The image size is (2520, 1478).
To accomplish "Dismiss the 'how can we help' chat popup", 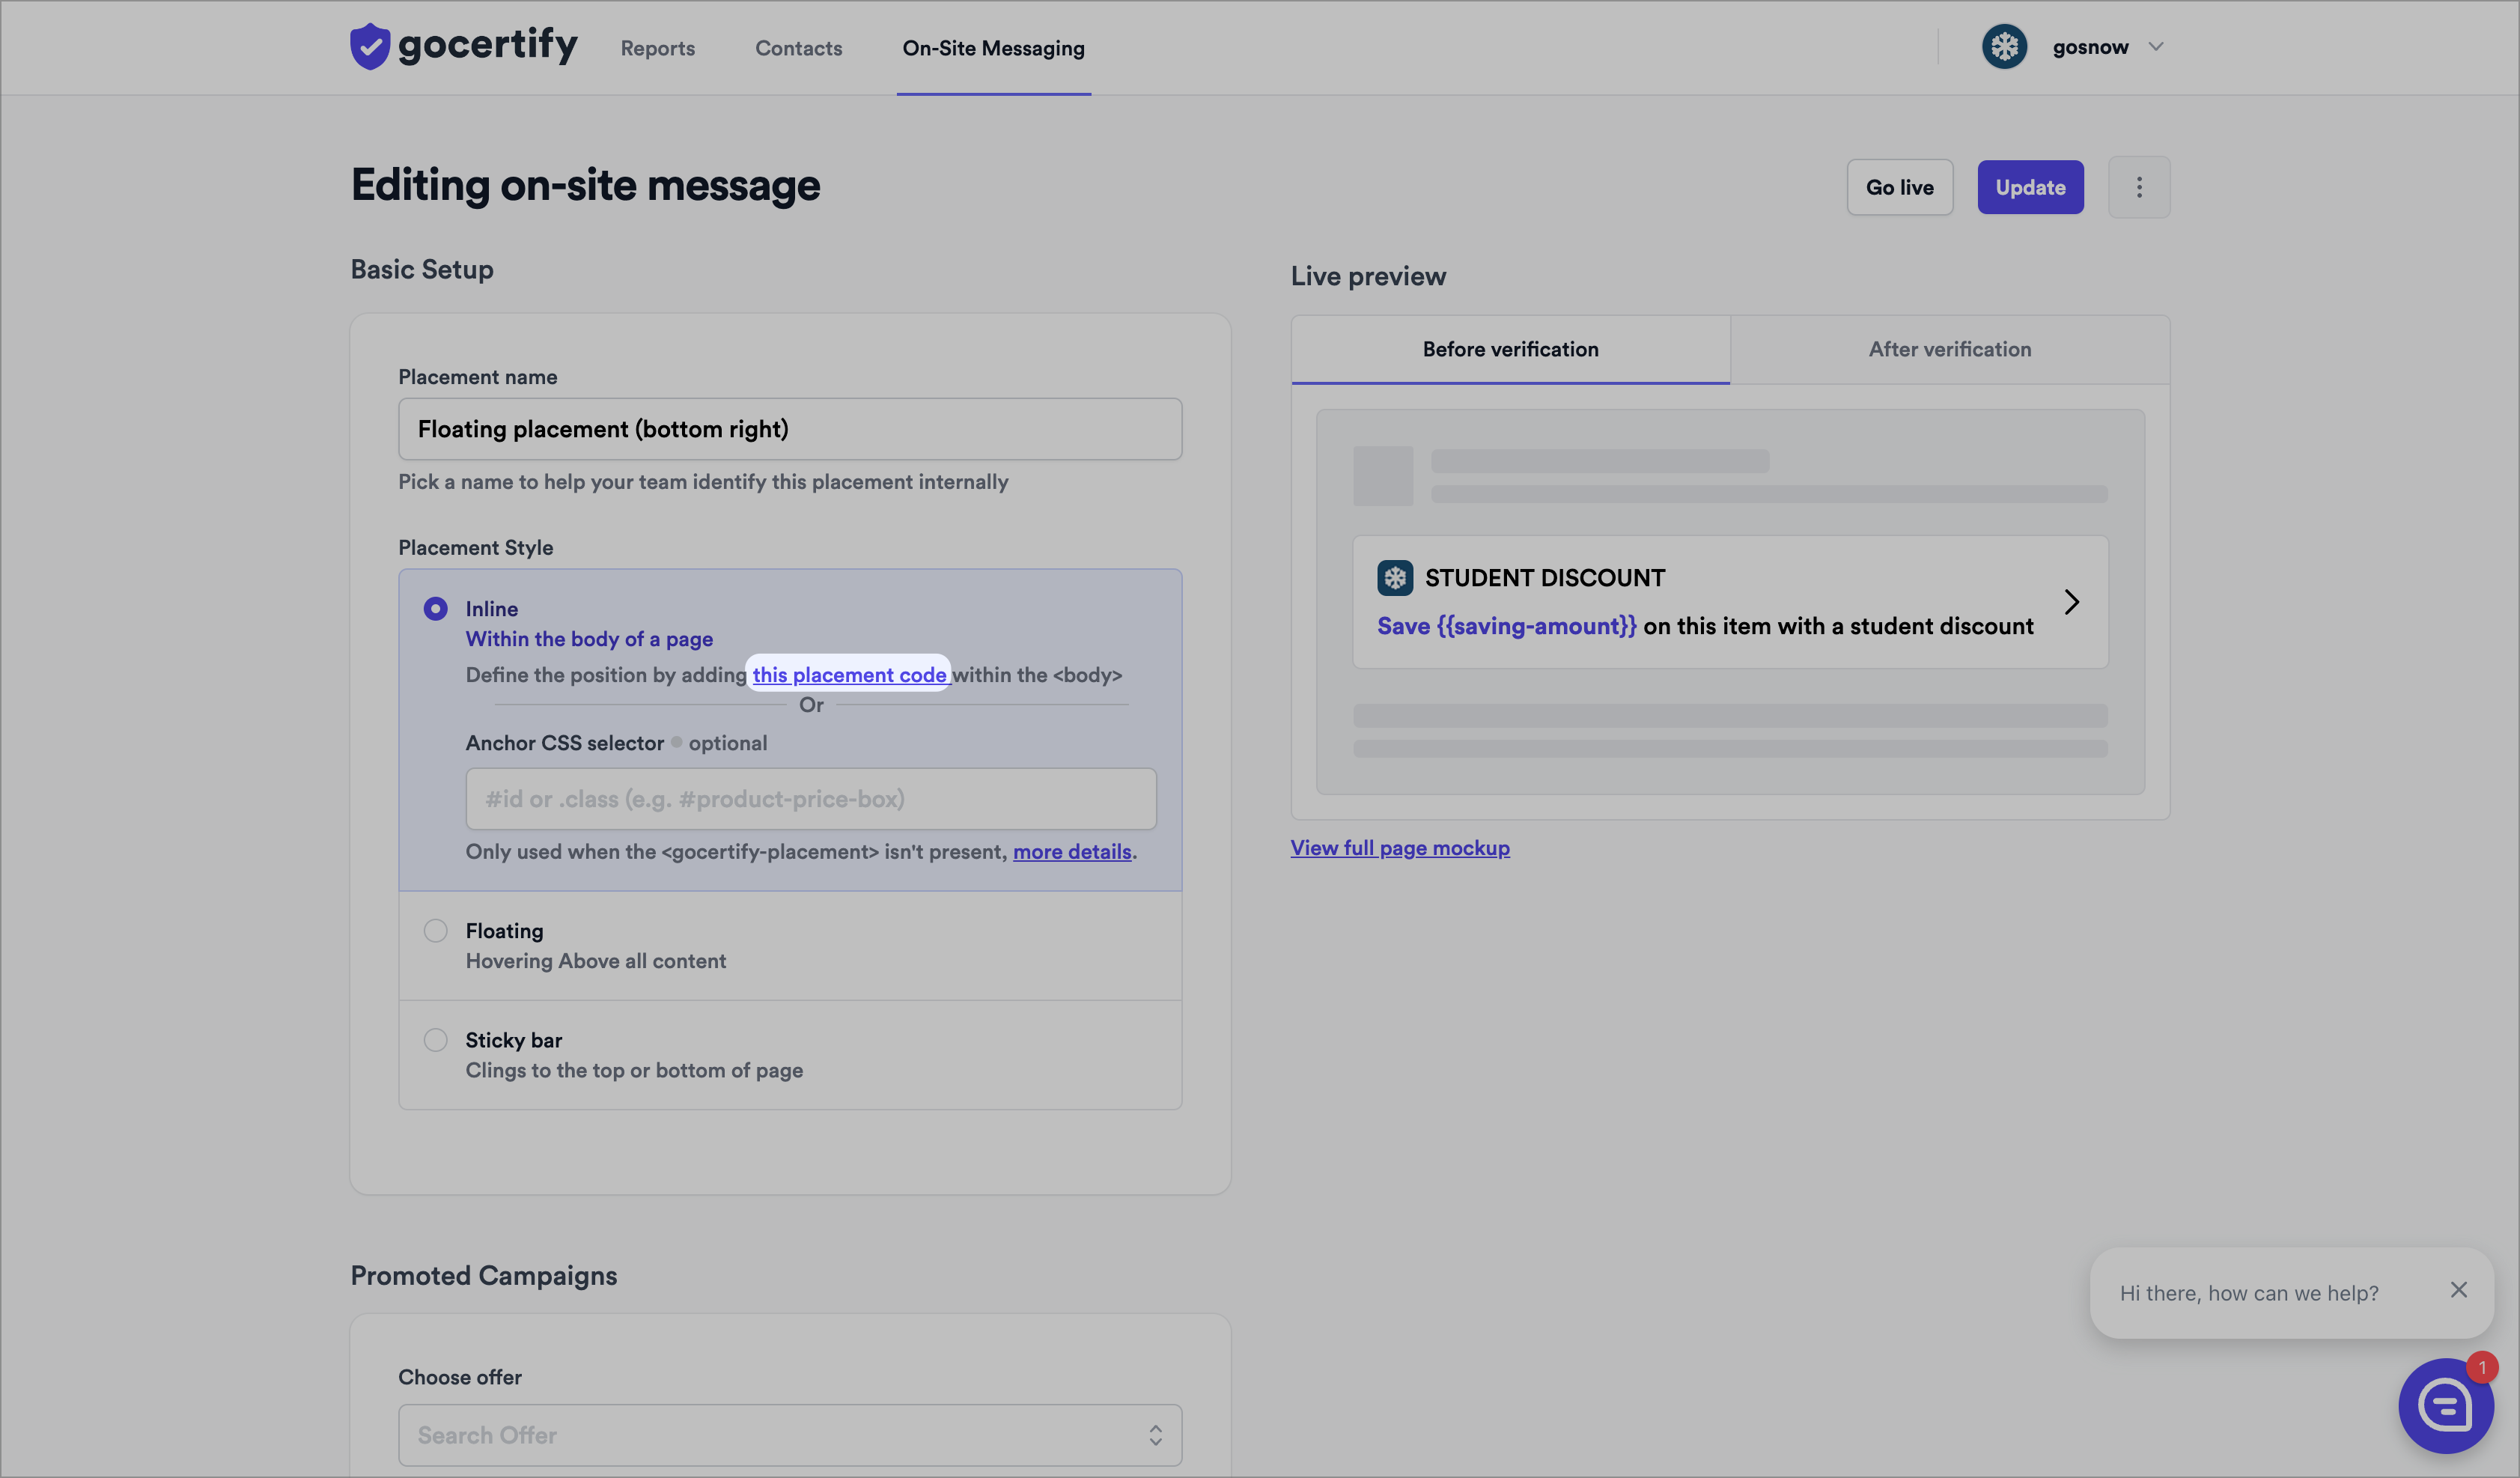I will [2458, 1290].
